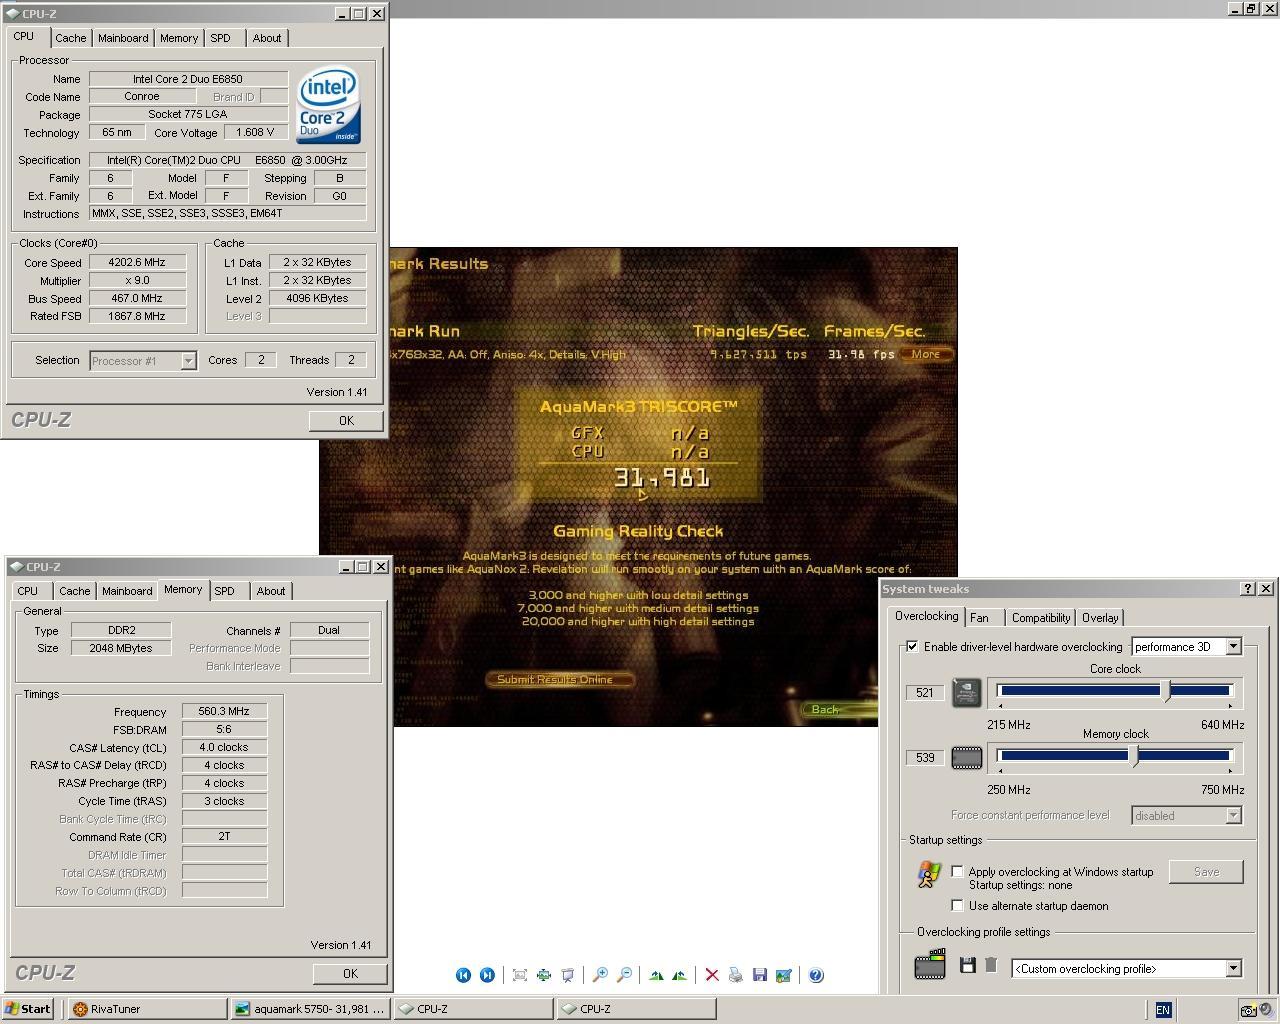Open About tab in bottom CPU-Z window

pyautogui.click(x=271, y=591)
